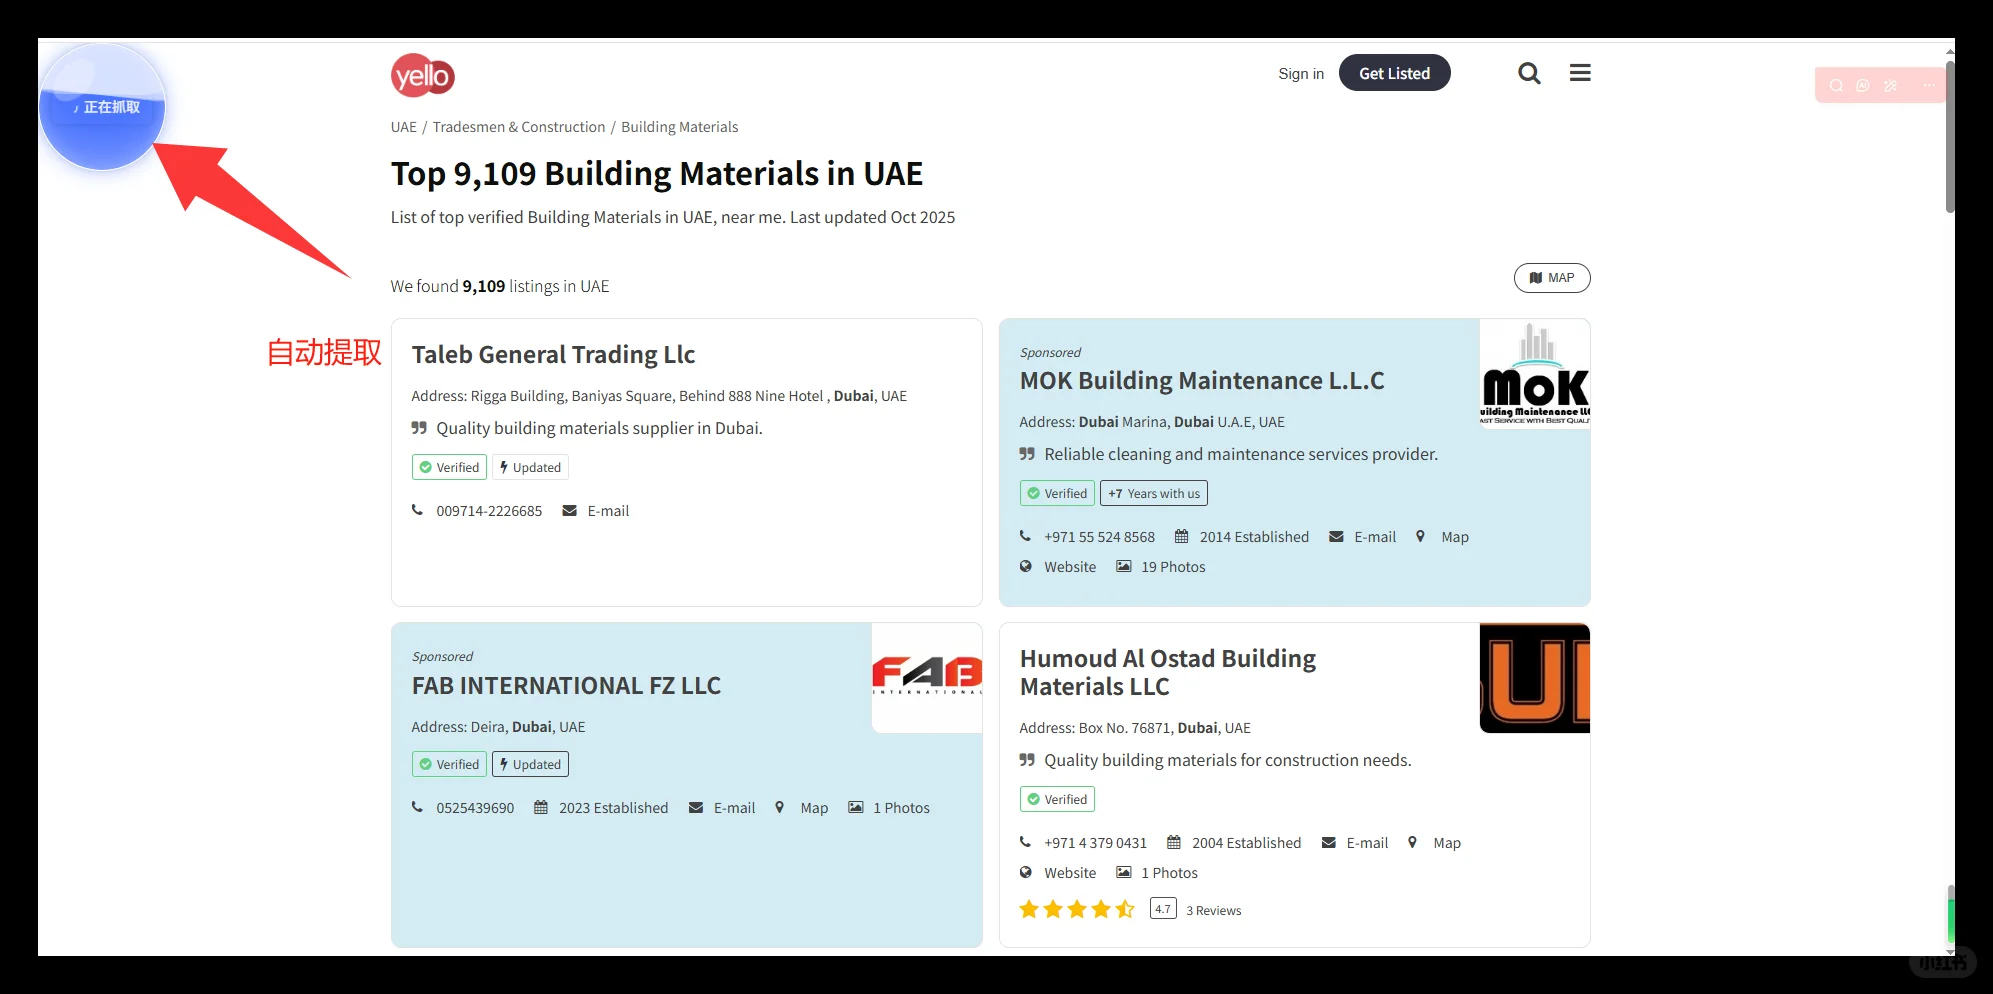This screenshot has width=1993, height=994.
Task: Open the Building Materials breadcrumb
Action: pos(680,127)
